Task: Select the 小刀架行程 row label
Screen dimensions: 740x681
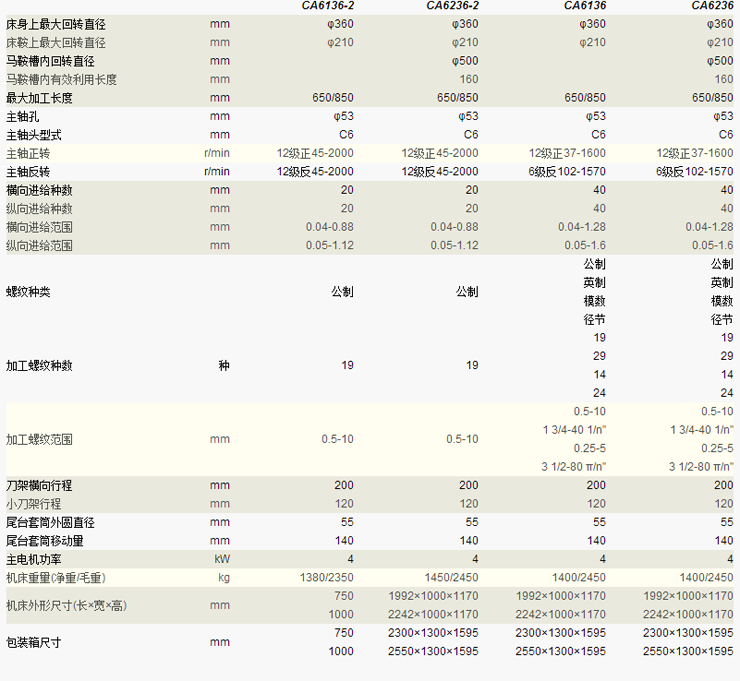Action: pos(34,504)
